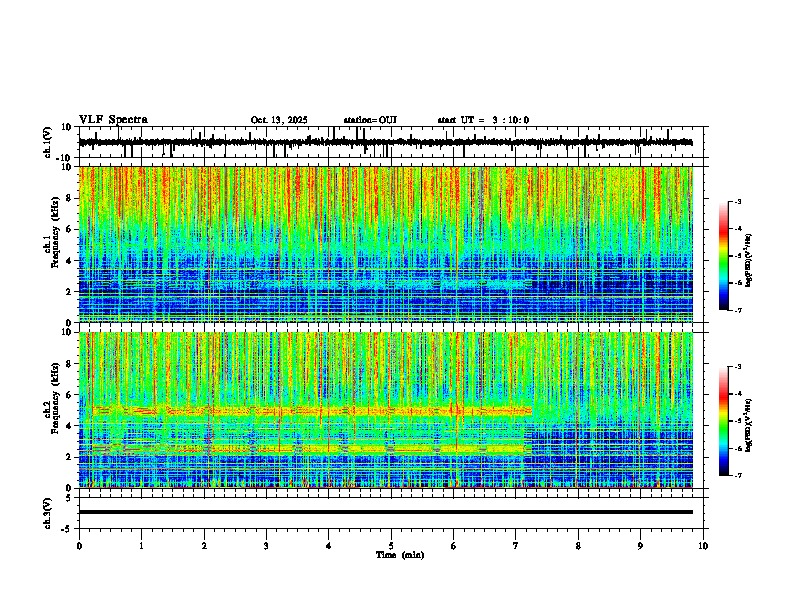Click time axis tick label "4"

click(x=329, y=546)
